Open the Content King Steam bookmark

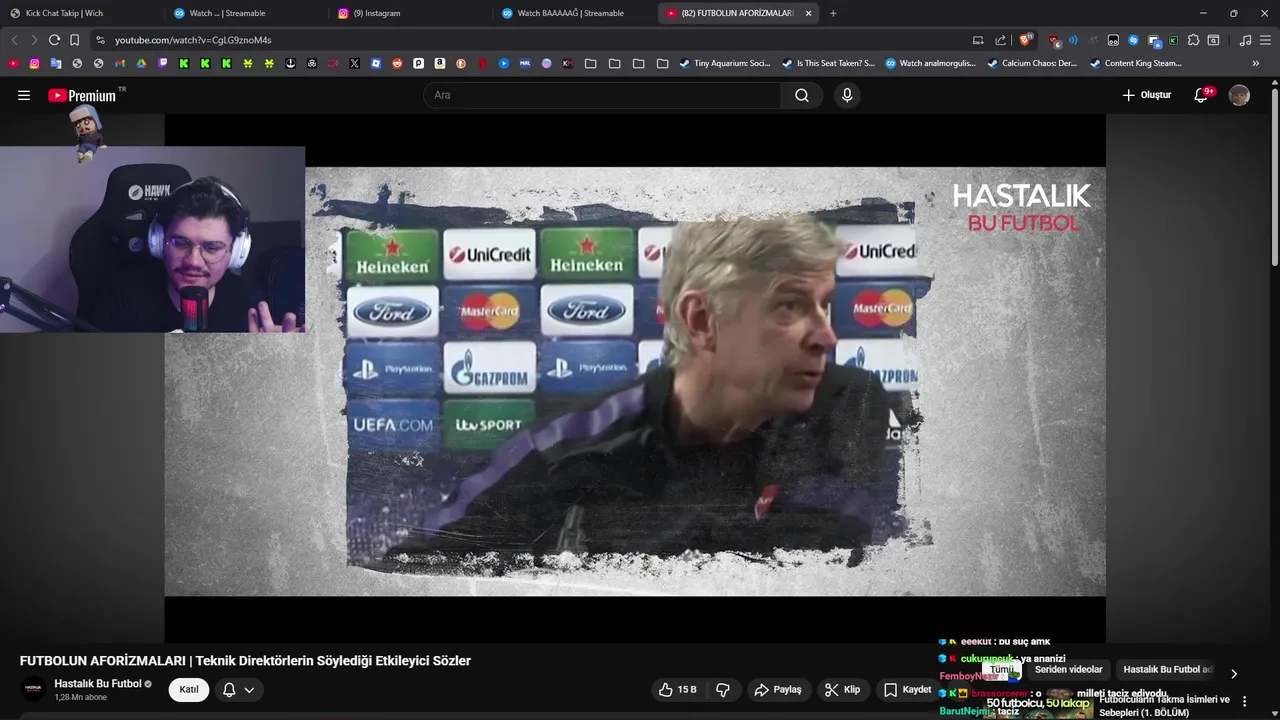1135,63
